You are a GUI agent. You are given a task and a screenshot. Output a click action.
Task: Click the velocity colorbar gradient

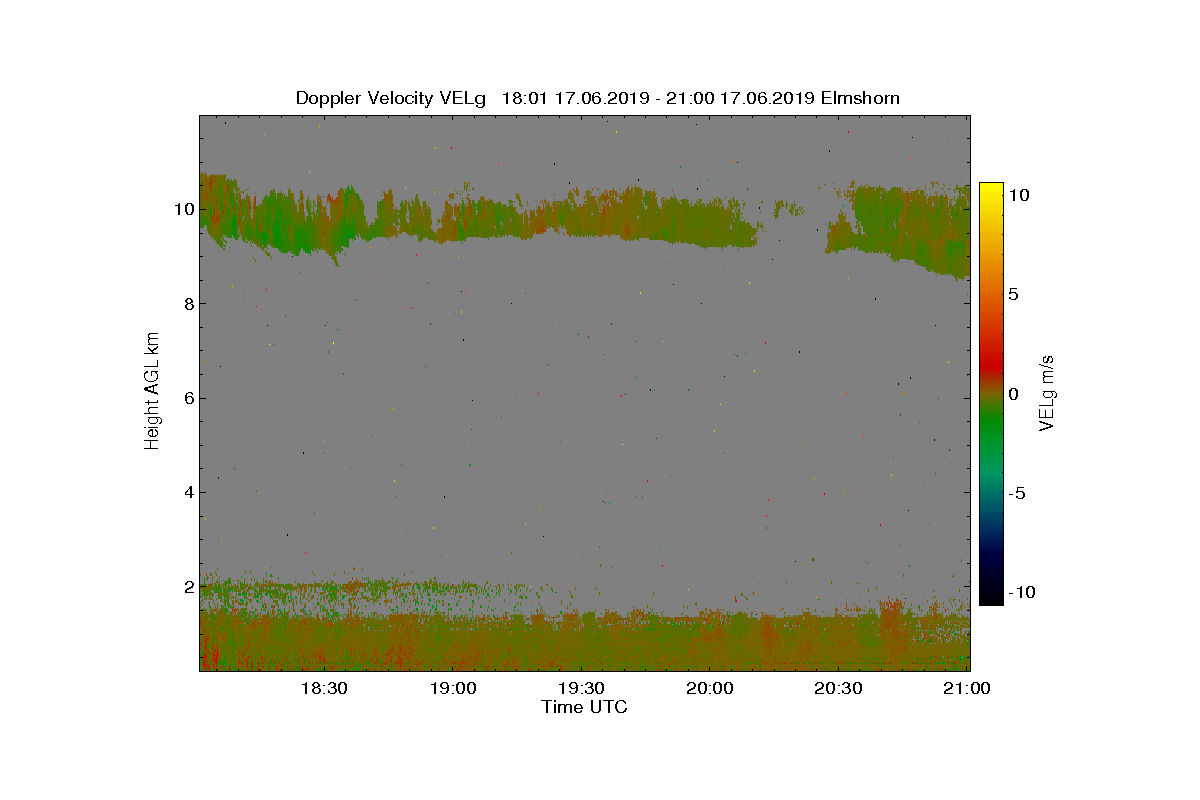click(991, 394)
